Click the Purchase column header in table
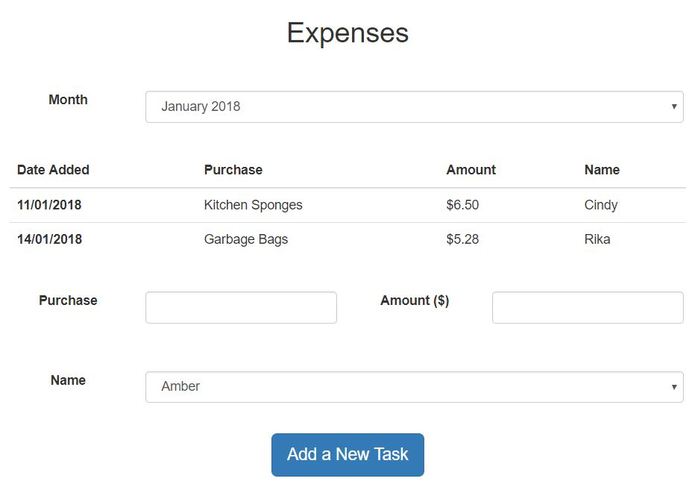Image resolution: width=695 pixels, height=494 pixels. (233, 170)
